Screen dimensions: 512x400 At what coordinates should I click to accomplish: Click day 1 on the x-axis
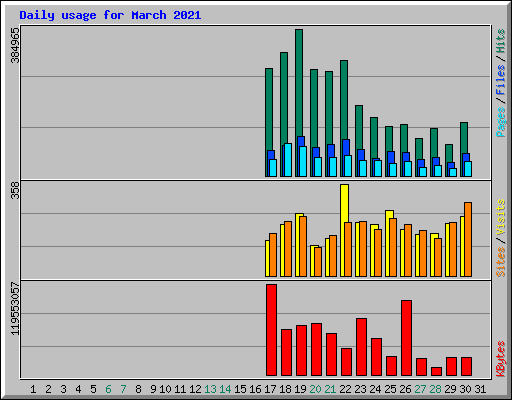click(x=33, y=389)
